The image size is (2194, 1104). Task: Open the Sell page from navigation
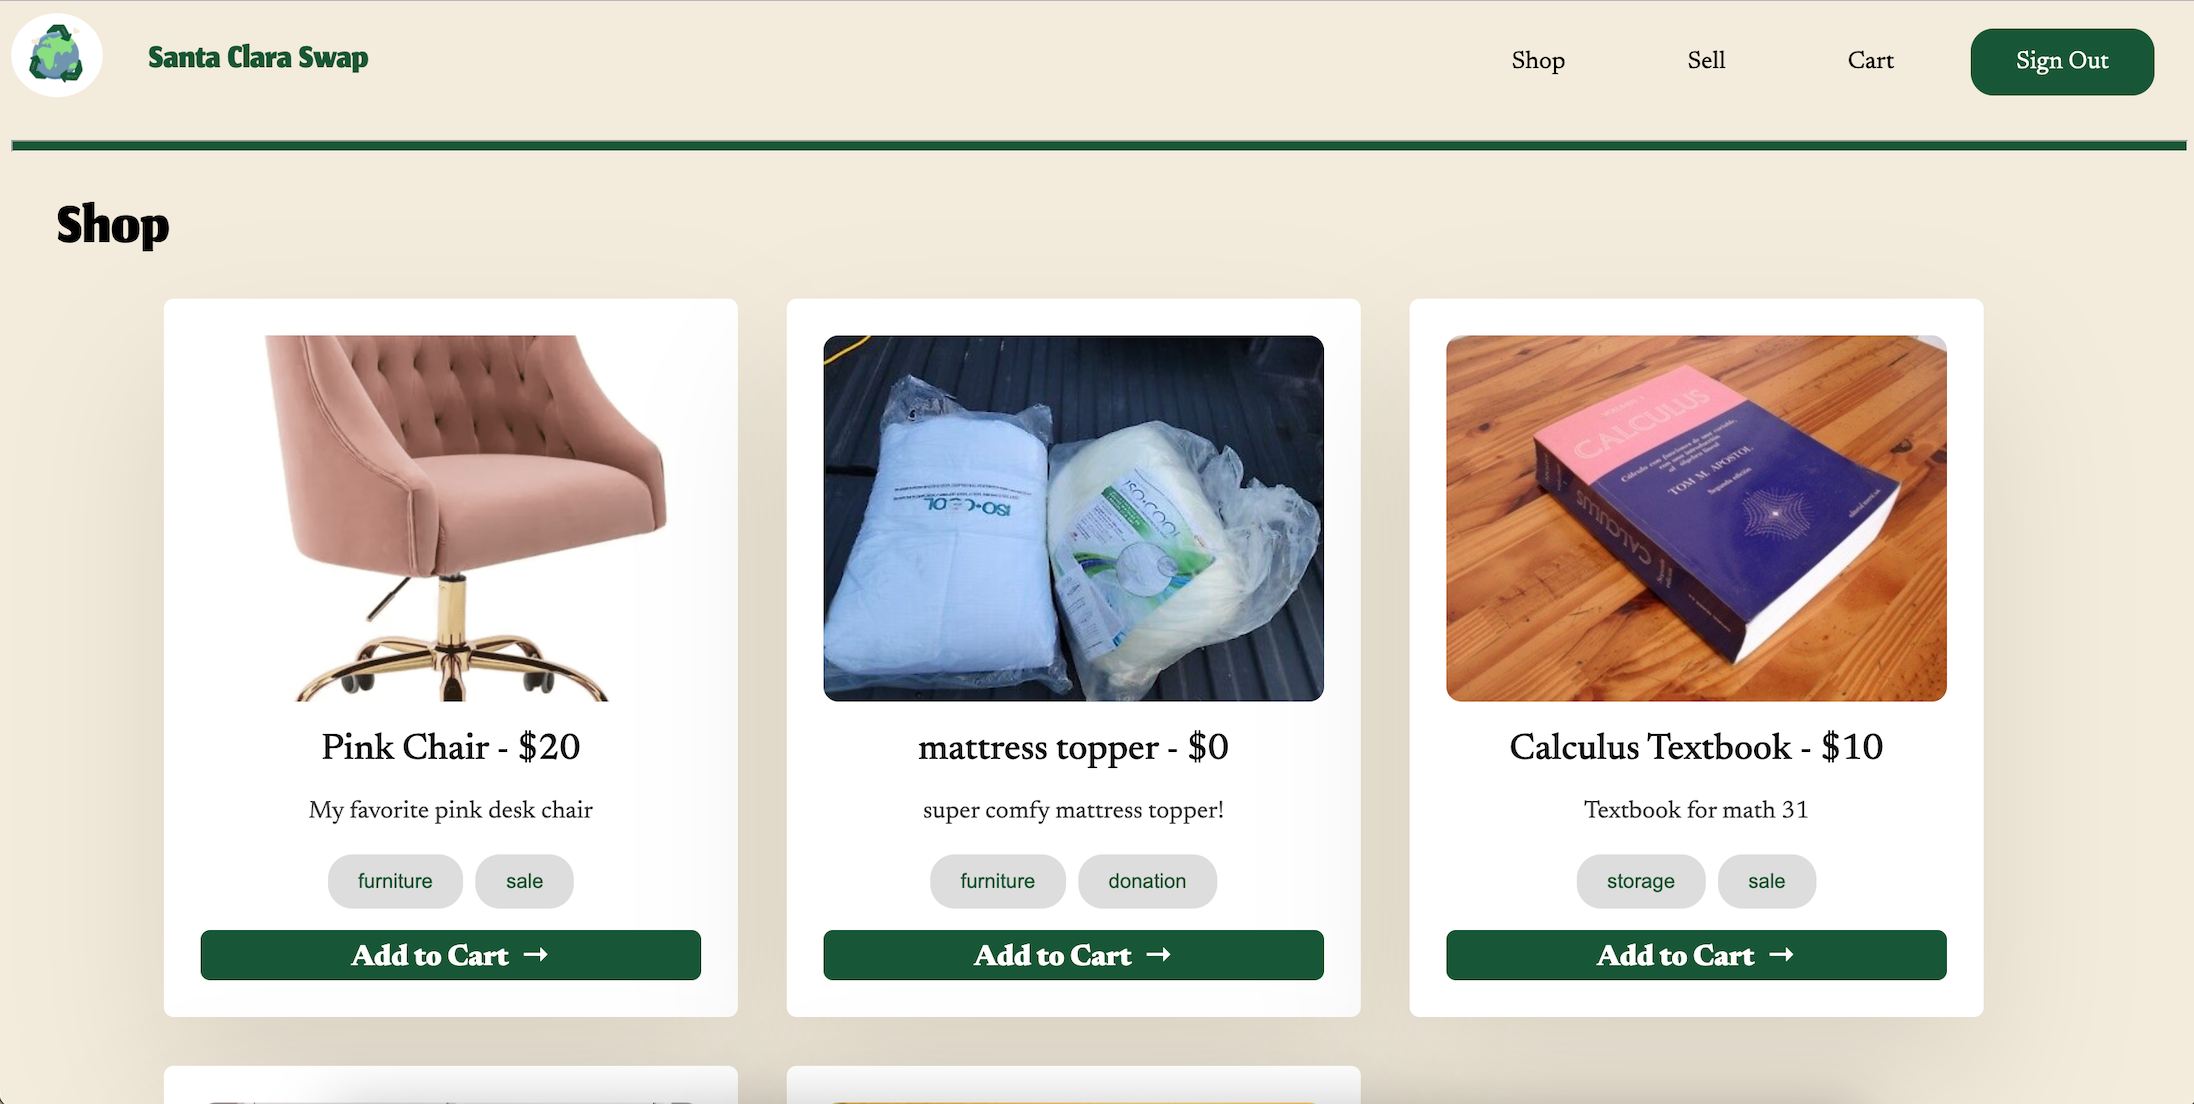1706,61
